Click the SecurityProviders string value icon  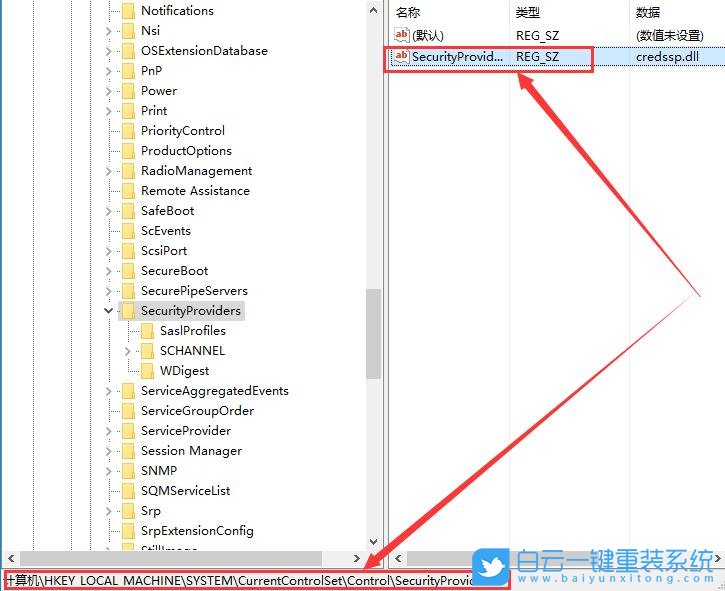(401, 56)
